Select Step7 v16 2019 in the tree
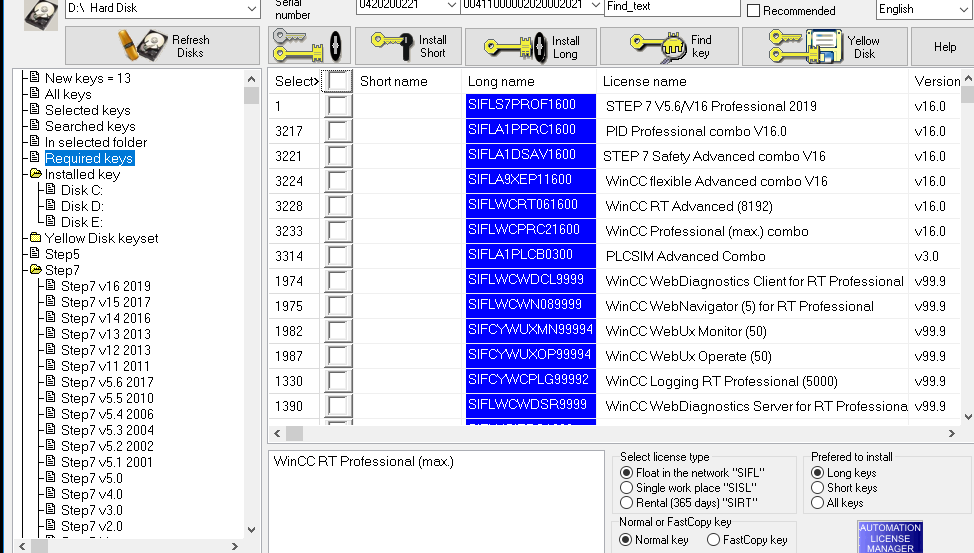The width and height of the screenshot is (974, 553). [106, 286]
